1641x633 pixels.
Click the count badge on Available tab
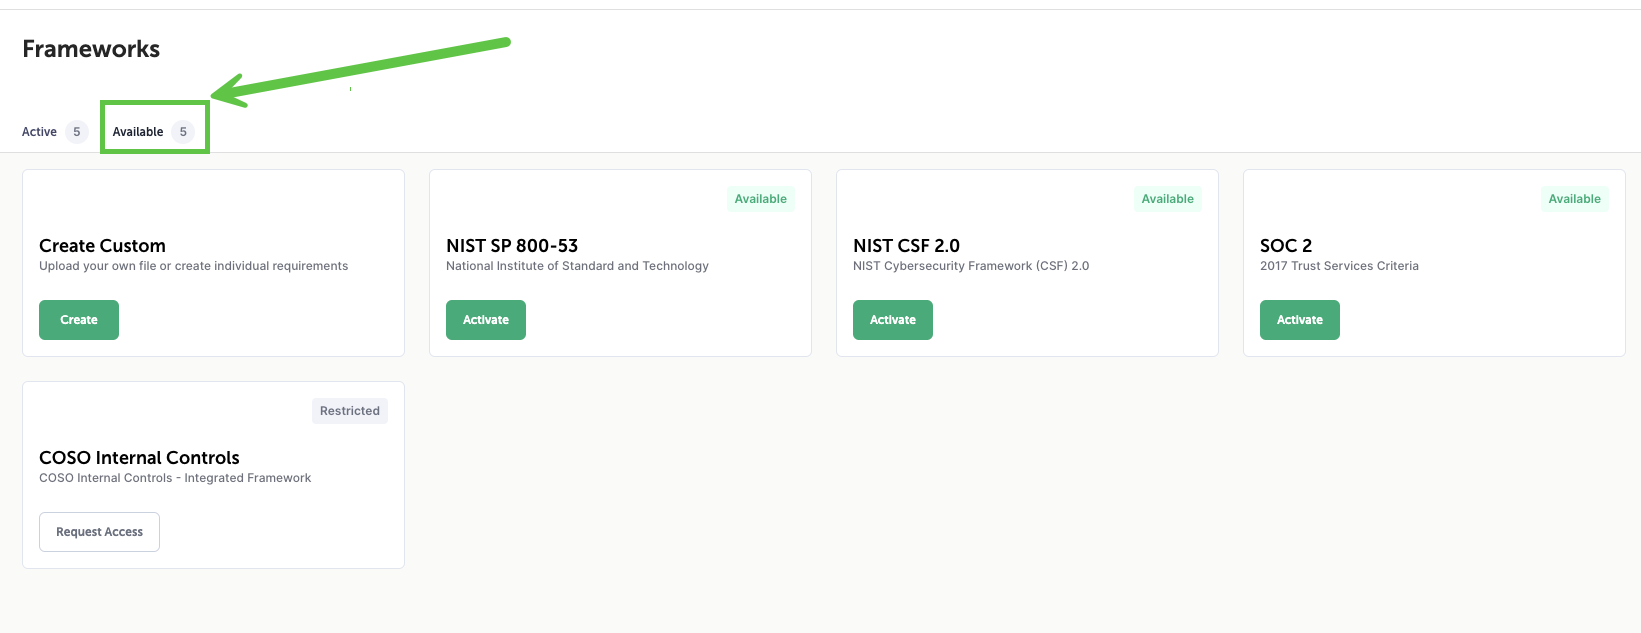[183, 132]
